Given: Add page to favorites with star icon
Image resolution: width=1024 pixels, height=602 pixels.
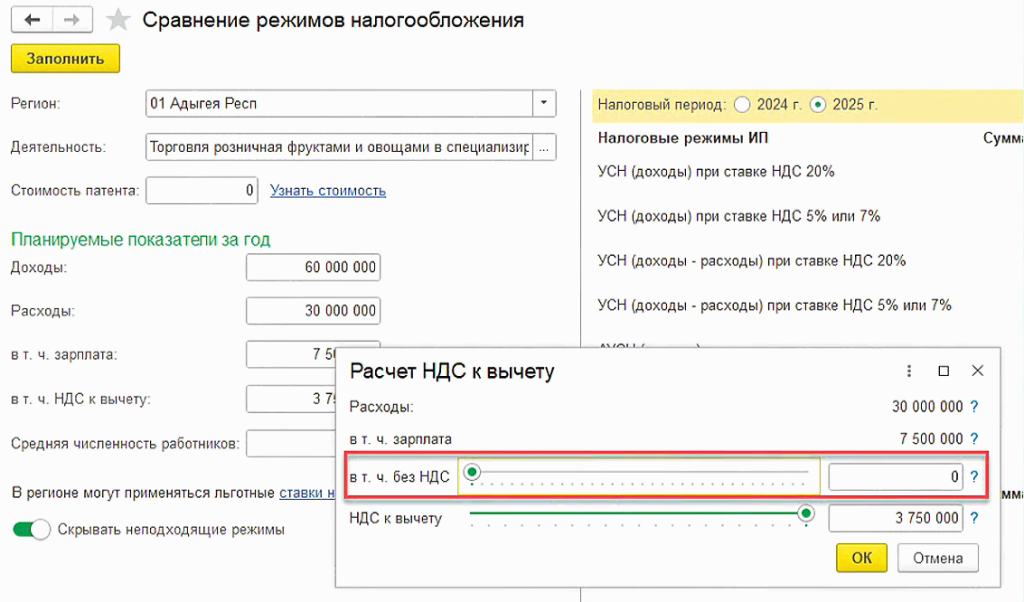Looking at the screenshot, I should click(118, 21).
